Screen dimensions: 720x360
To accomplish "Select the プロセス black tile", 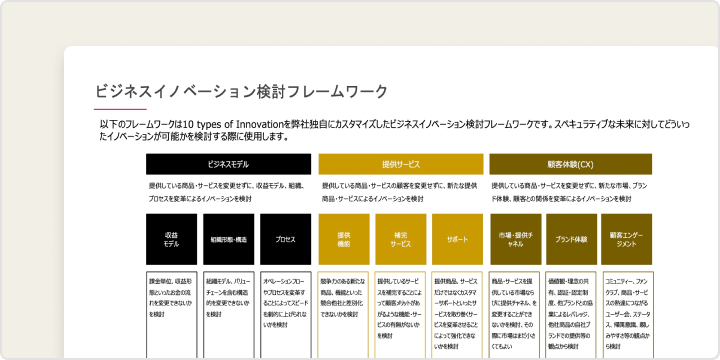I will point(286,239).
